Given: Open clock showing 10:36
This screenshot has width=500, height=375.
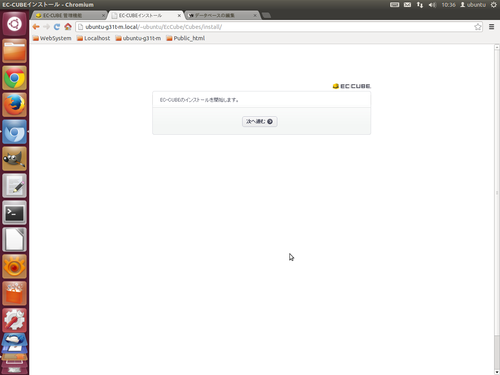Looking at the screenshot, I should pyautogui.click(x=448, y=5).
